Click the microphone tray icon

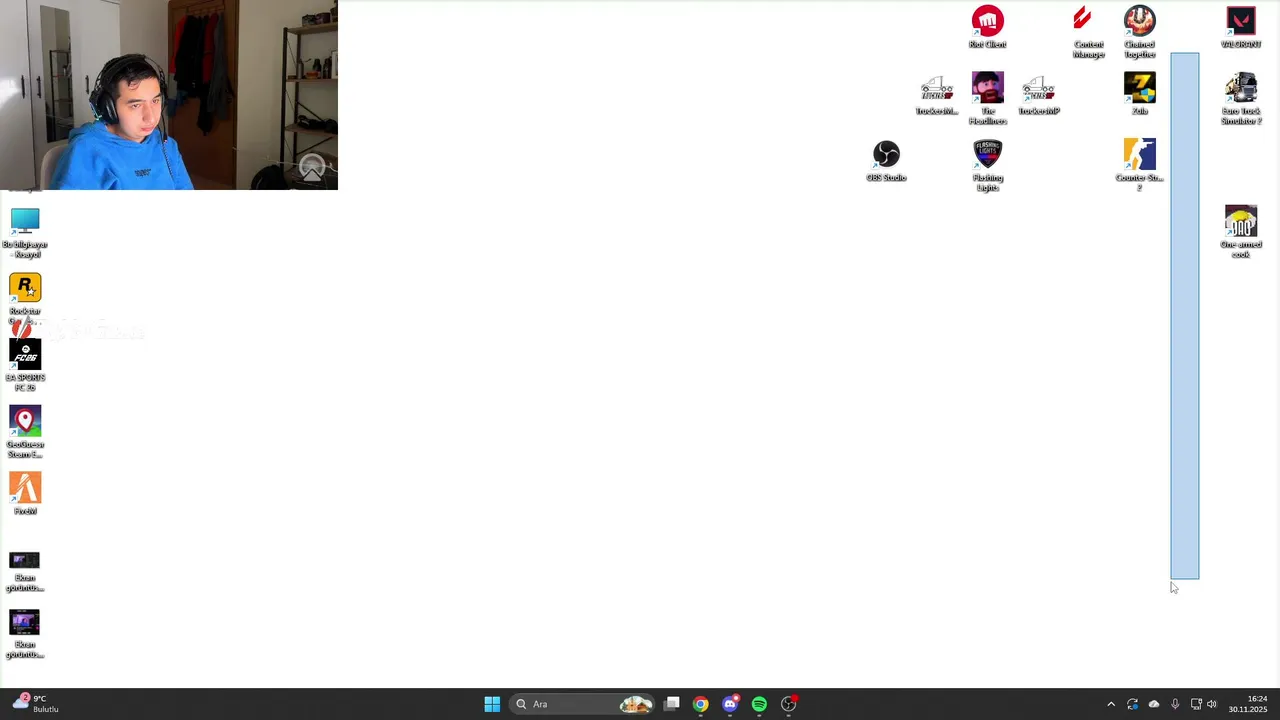(x=1175, y=704)
